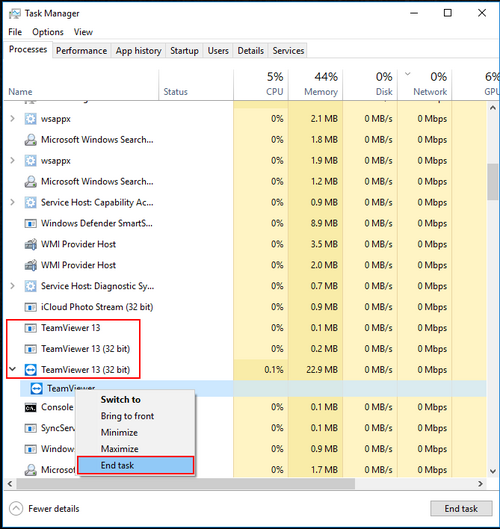The image size is (500, 529).
Task: Collapse view using Fewer details arrow
Action: click(16, 508)
